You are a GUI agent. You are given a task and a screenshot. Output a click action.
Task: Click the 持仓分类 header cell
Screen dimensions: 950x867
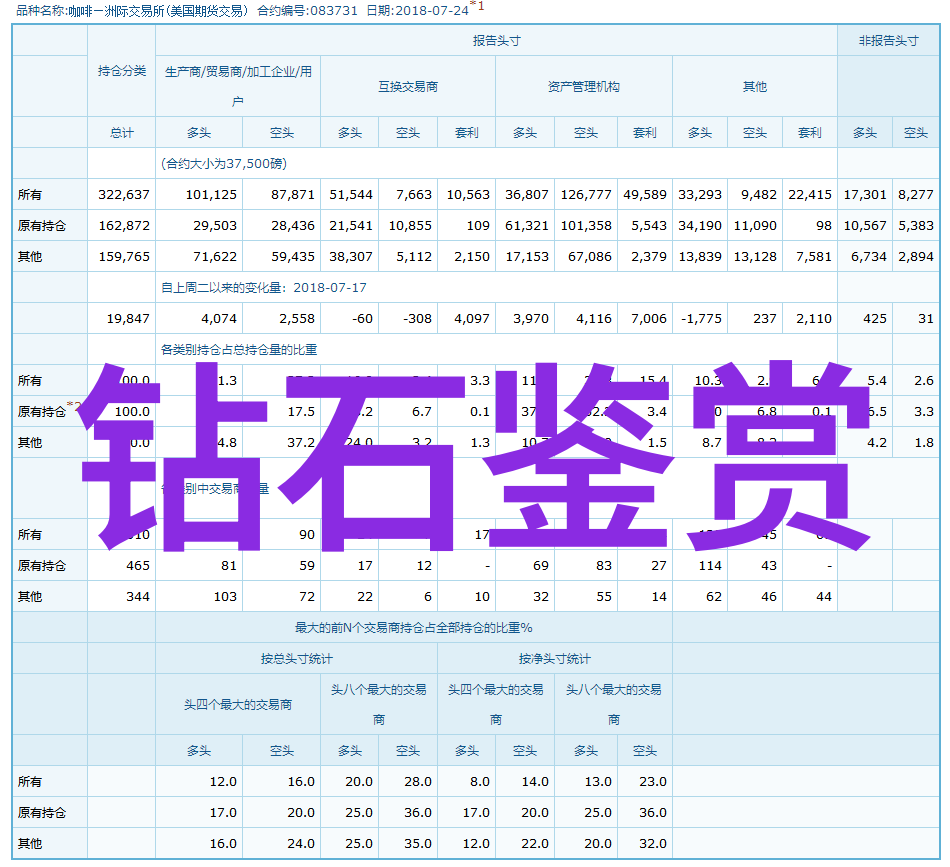pyautogui.click(x=122, y=71)
